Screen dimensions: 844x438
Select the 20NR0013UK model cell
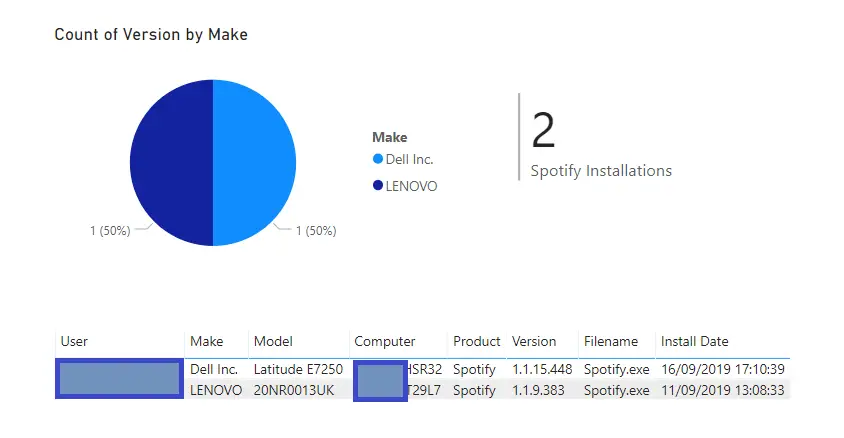(x=294, y=390)
